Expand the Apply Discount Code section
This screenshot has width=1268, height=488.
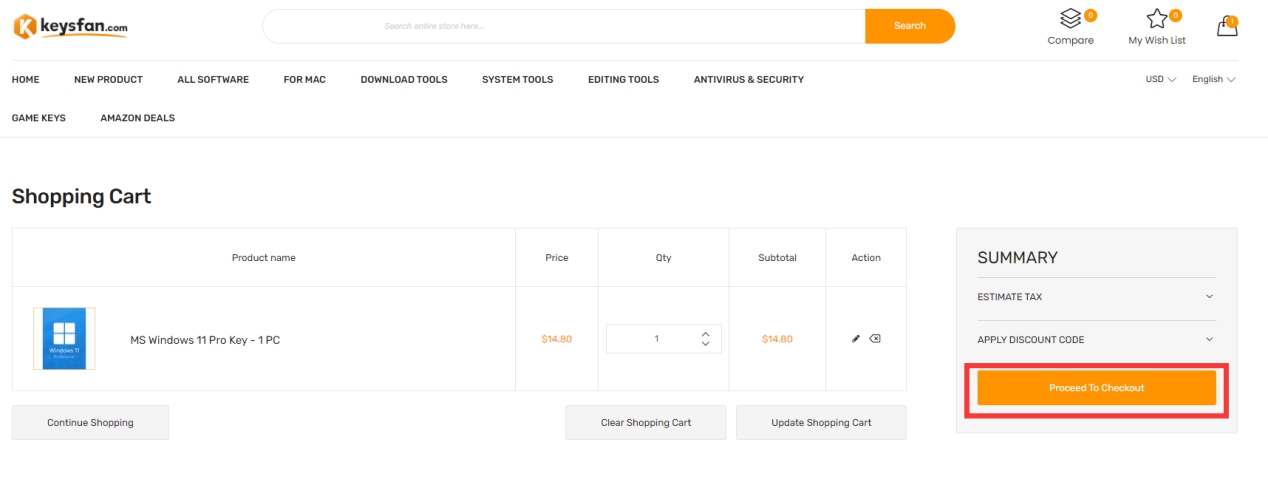1097,340
